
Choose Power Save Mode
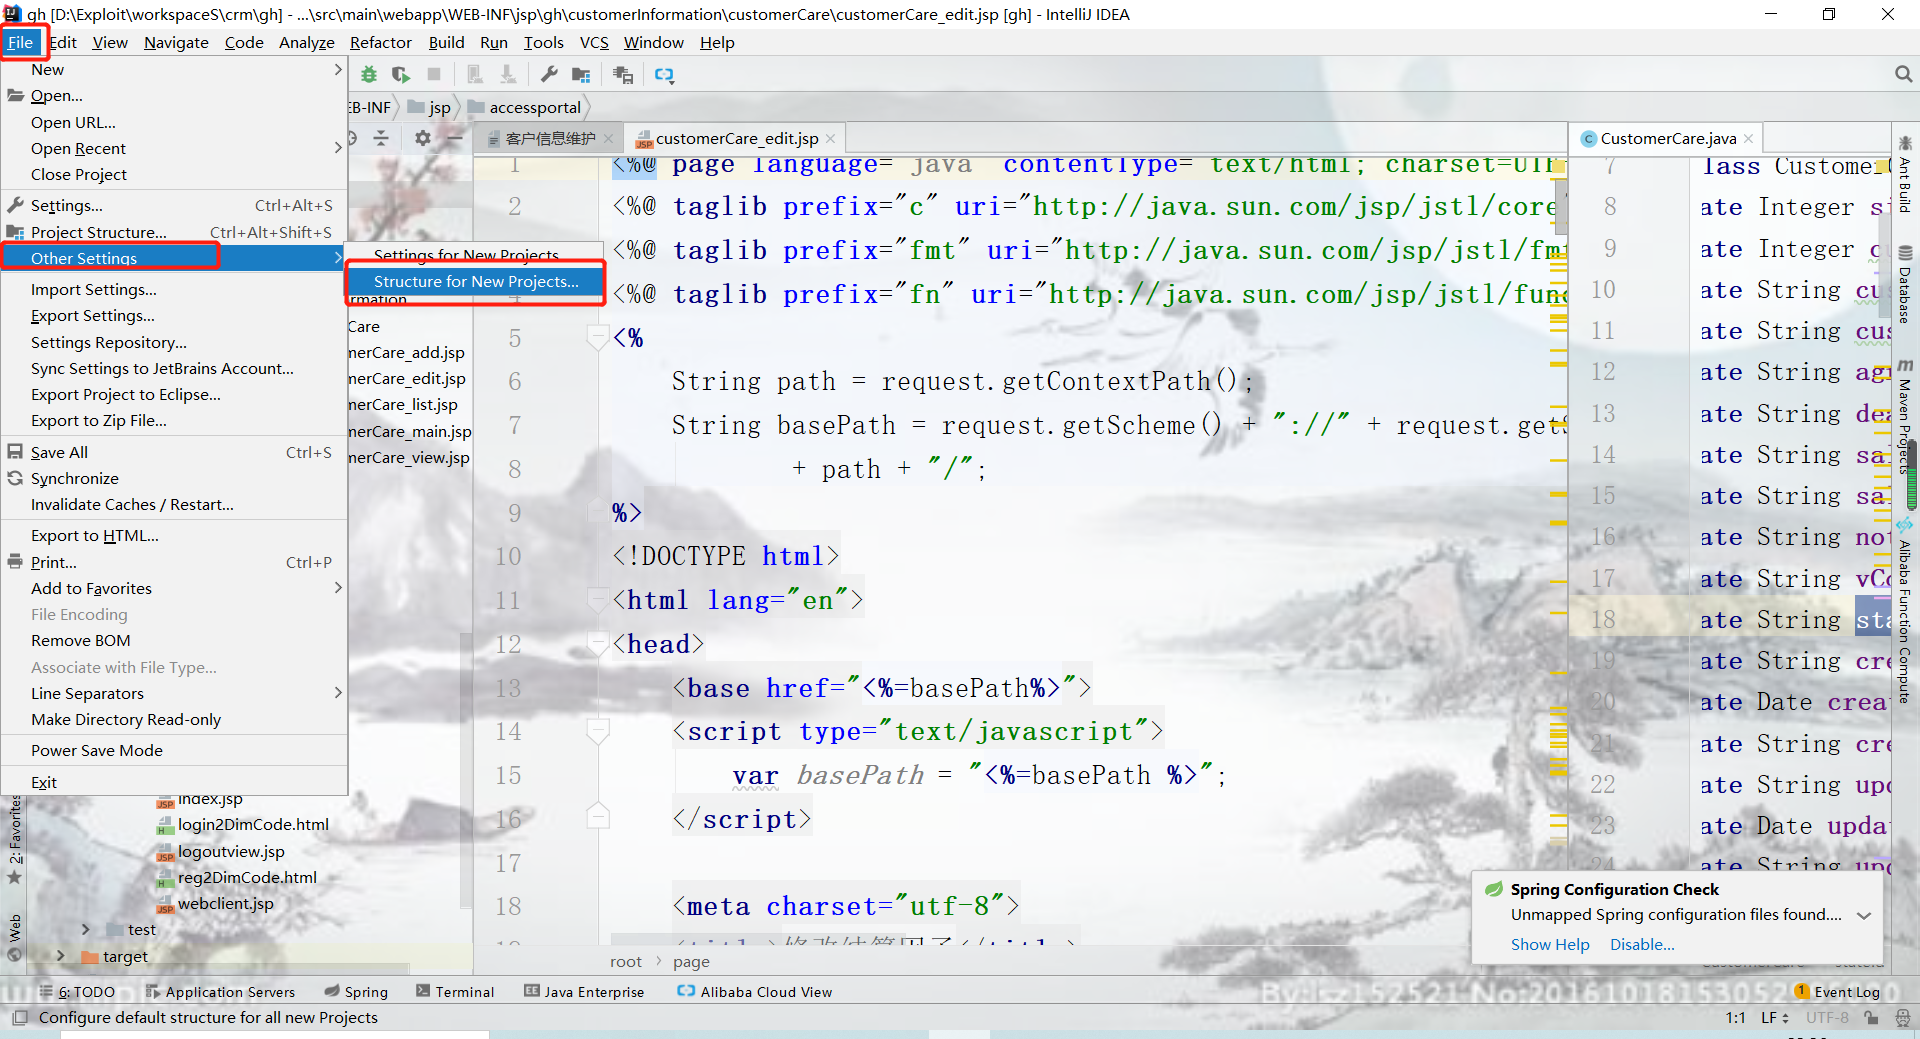tap(97, 751)
